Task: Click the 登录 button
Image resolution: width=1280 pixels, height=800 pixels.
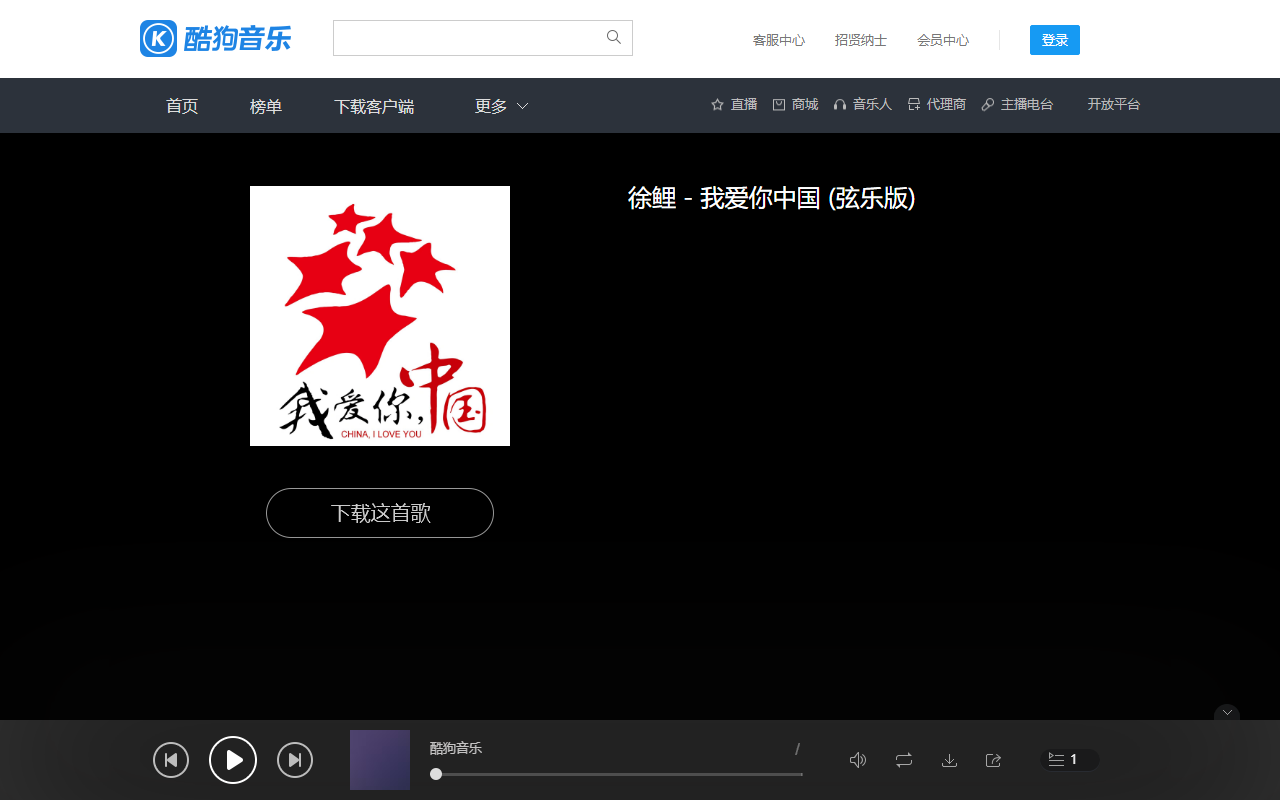Action: tap(1055, 40)
